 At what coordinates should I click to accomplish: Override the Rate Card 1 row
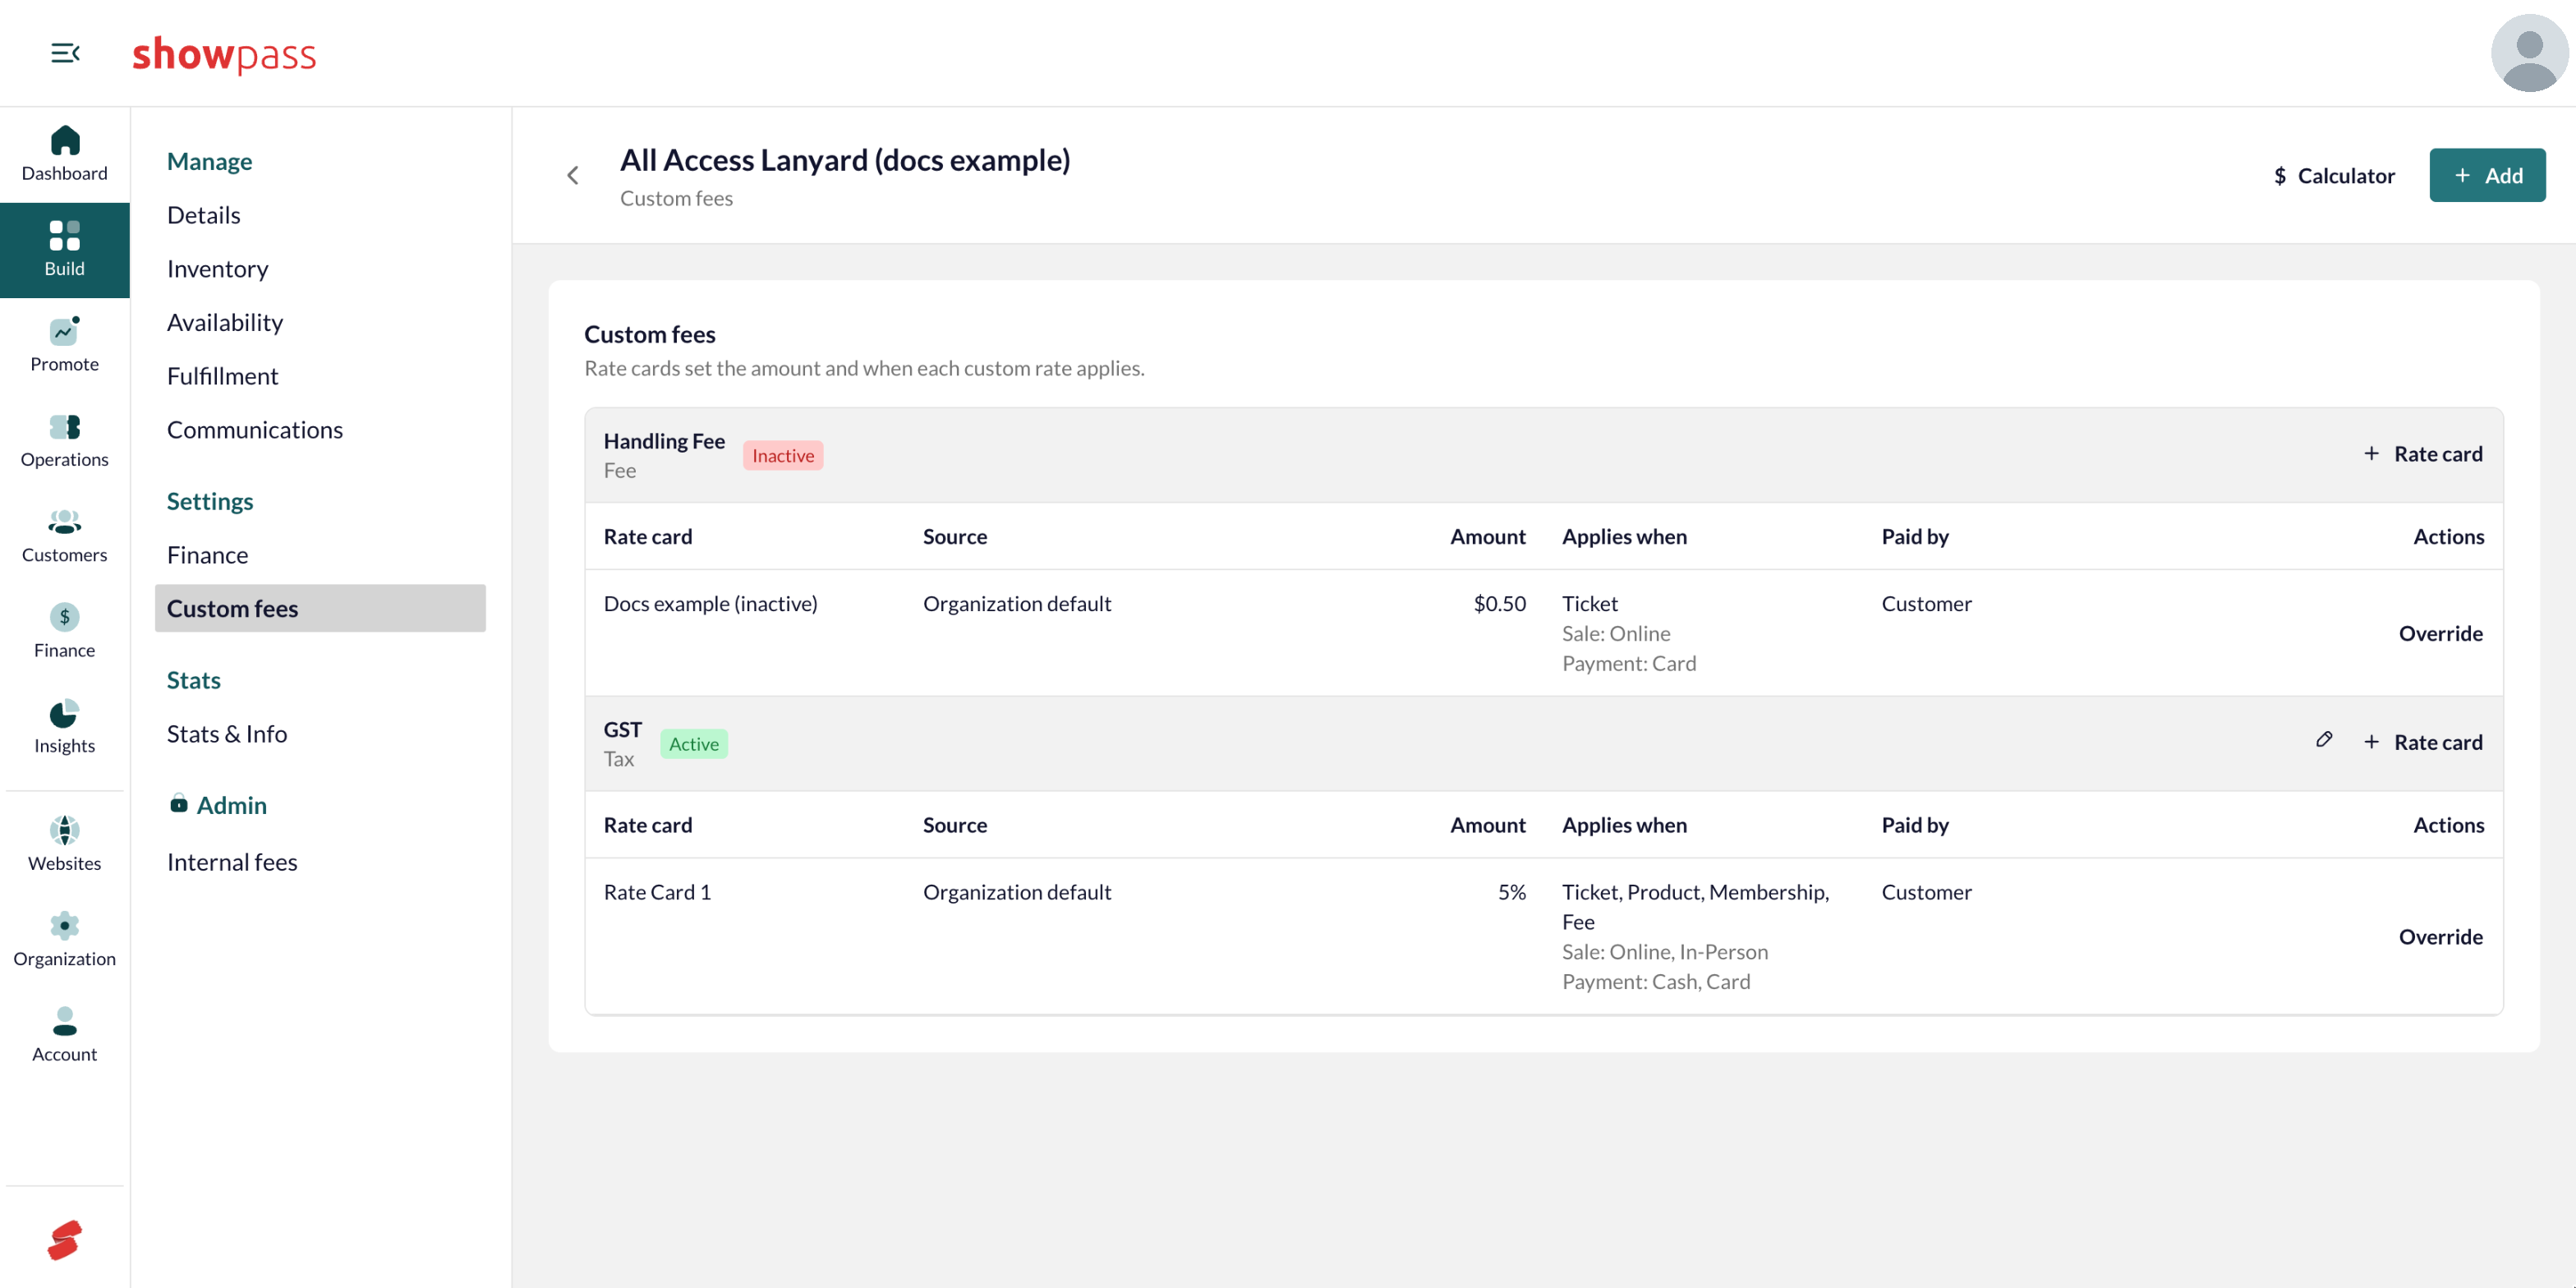[2440, 937]
